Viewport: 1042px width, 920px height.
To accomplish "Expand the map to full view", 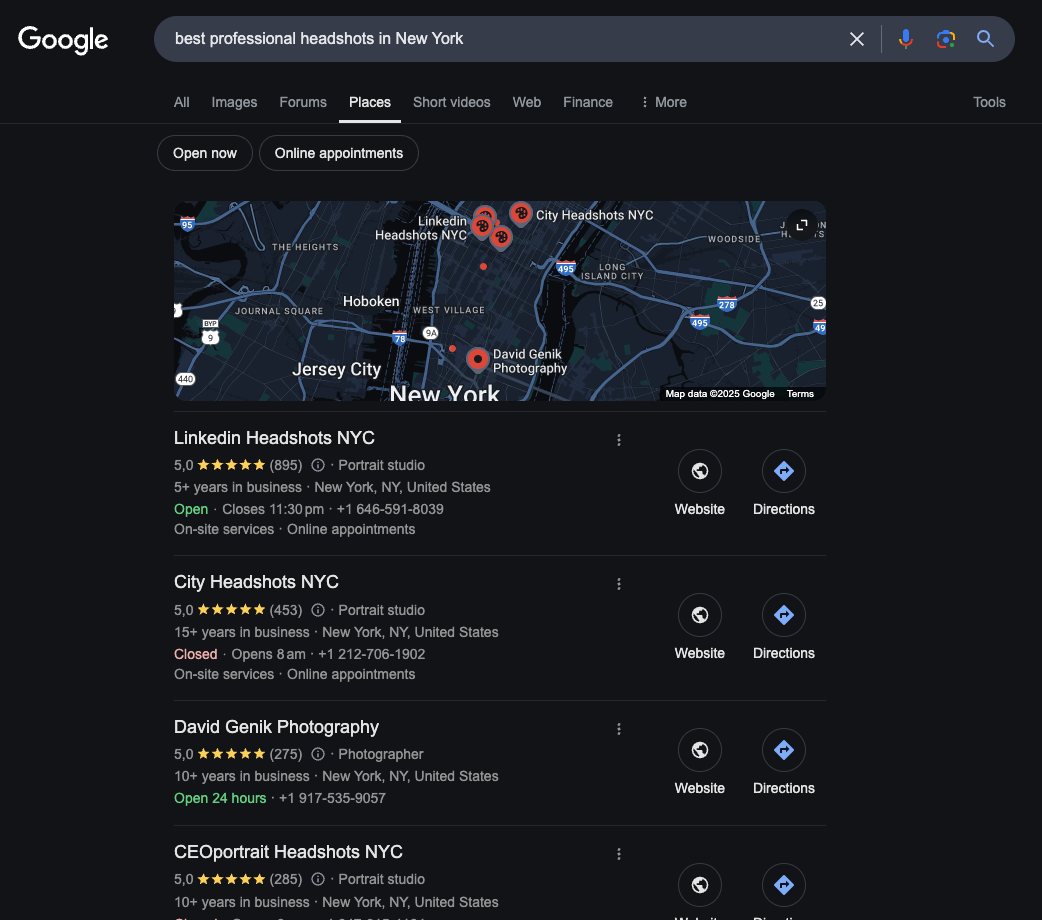I will coord(801,225).
